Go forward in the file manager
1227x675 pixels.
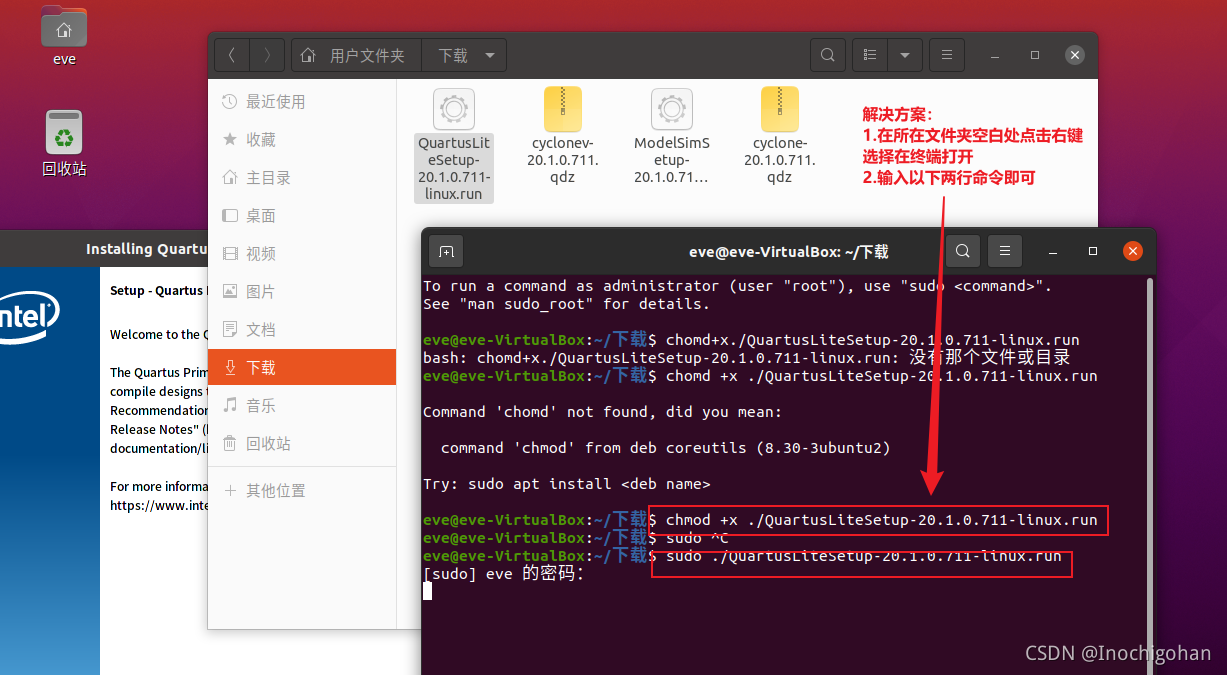tap(267, 55)
